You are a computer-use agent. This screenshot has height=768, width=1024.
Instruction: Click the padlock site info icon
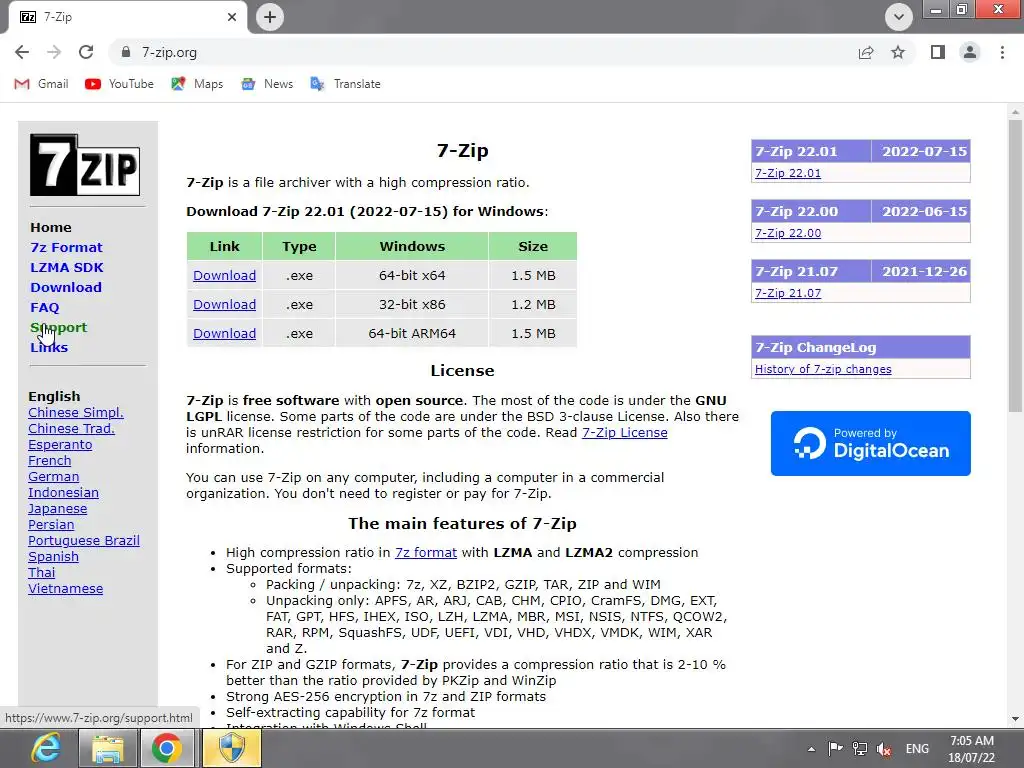(126, 52)
